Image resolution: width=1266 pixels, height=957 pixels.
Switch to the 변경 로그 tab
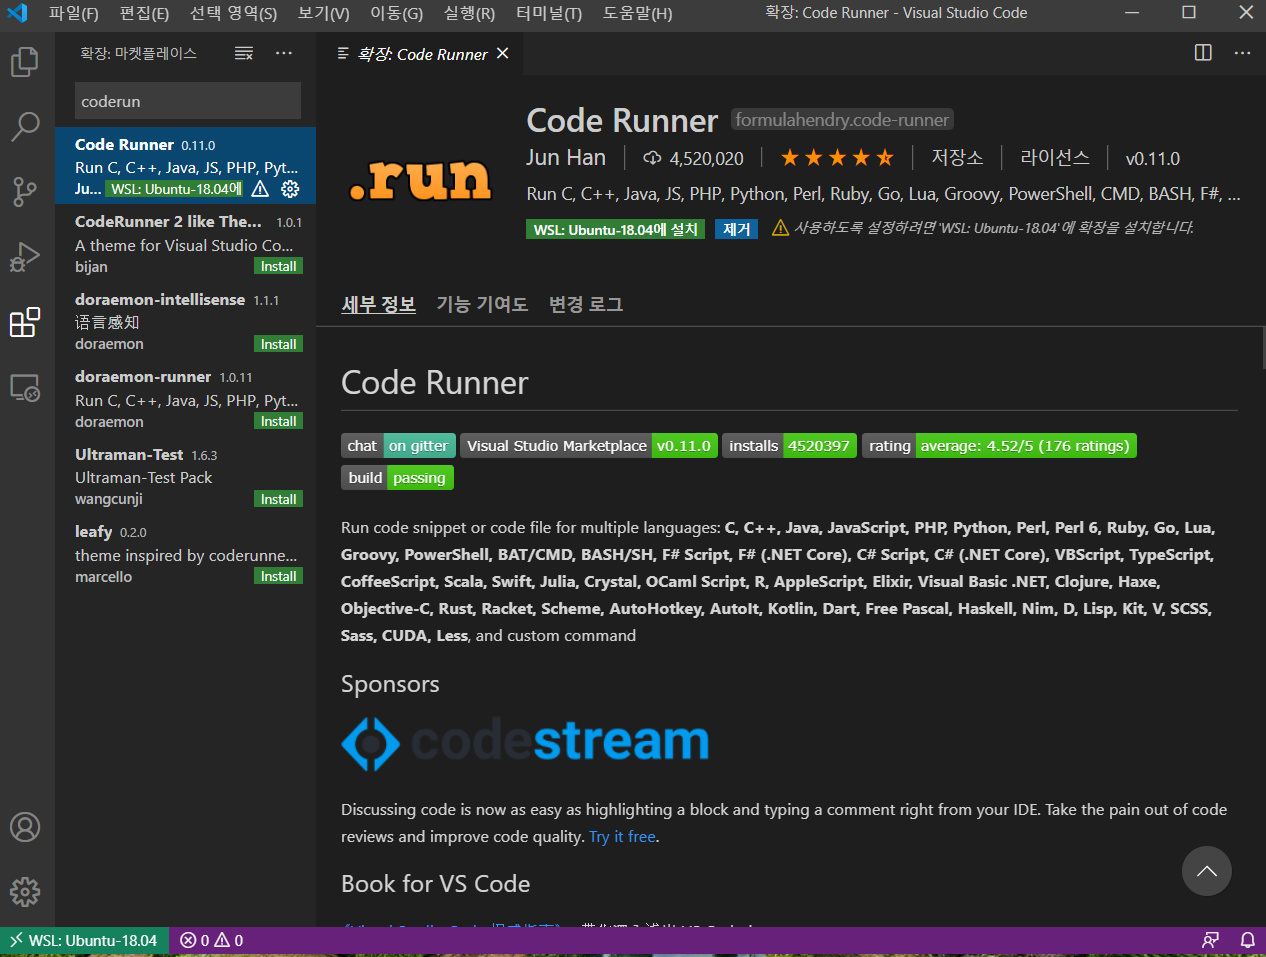click(x=586, y=304)
